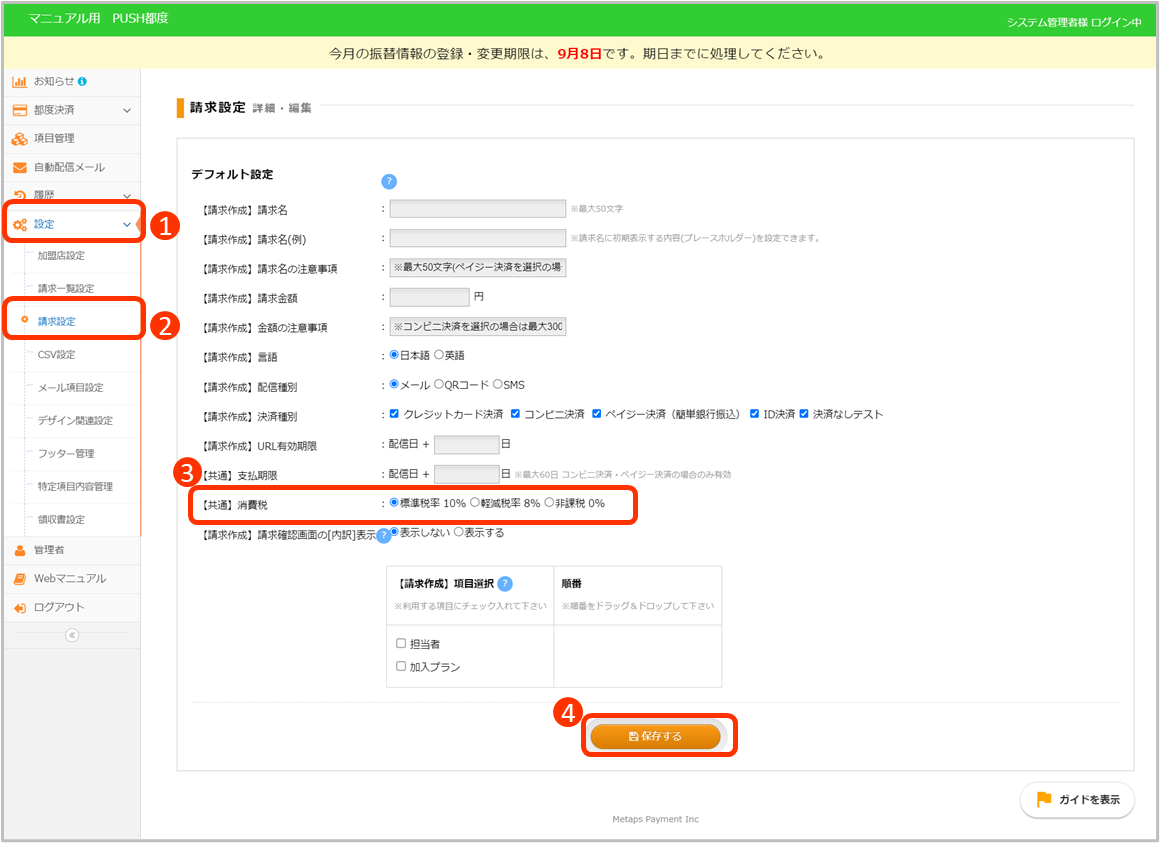The image size is (1160, 843).
Task: Check the 担当者 item checkbox
Action: point(401,644)
